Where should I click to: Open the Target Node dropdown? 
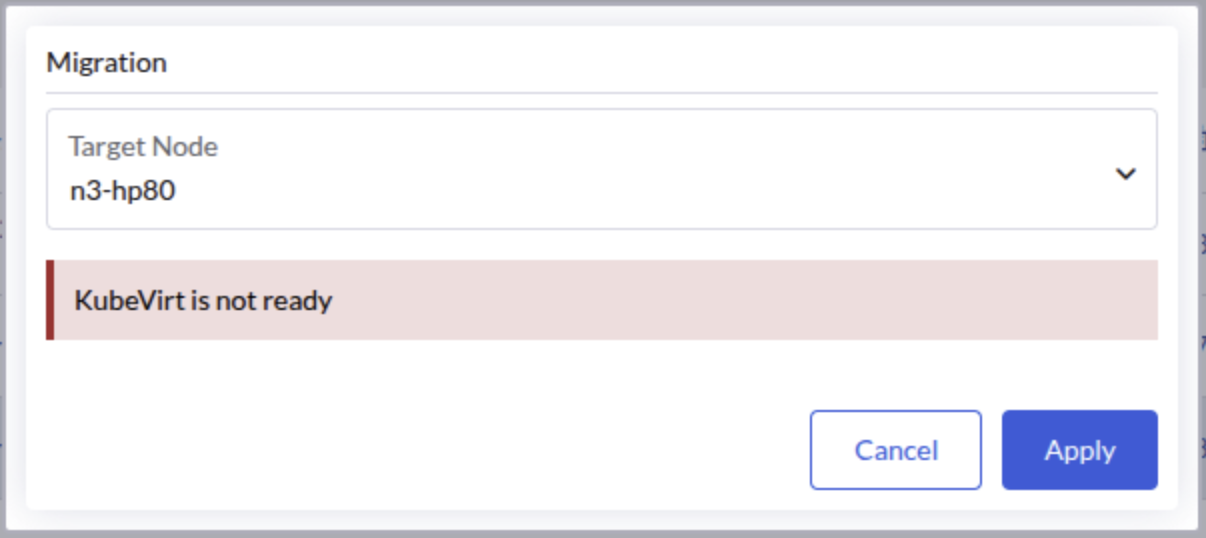coord(600,169)
